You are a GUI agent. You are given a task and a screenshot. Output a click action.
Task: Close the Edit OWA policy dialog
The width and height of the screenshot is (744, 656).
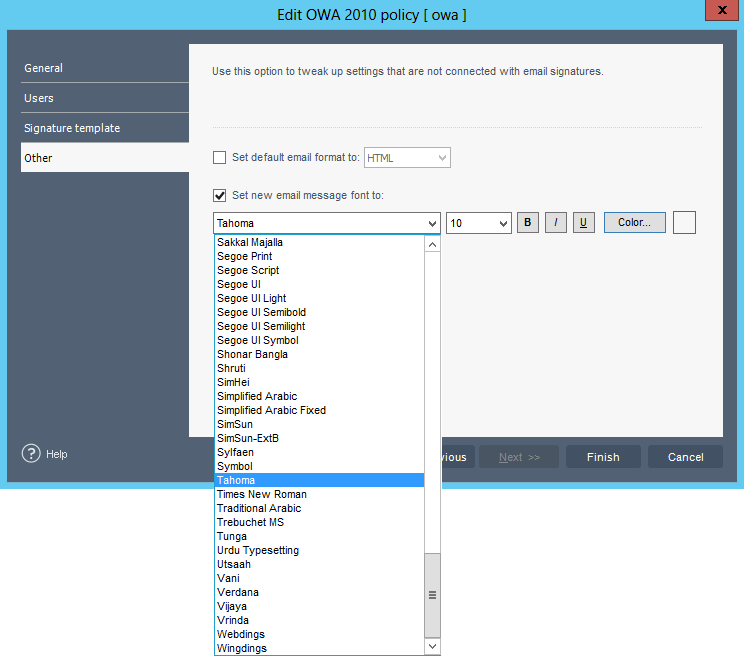(722, 10)
